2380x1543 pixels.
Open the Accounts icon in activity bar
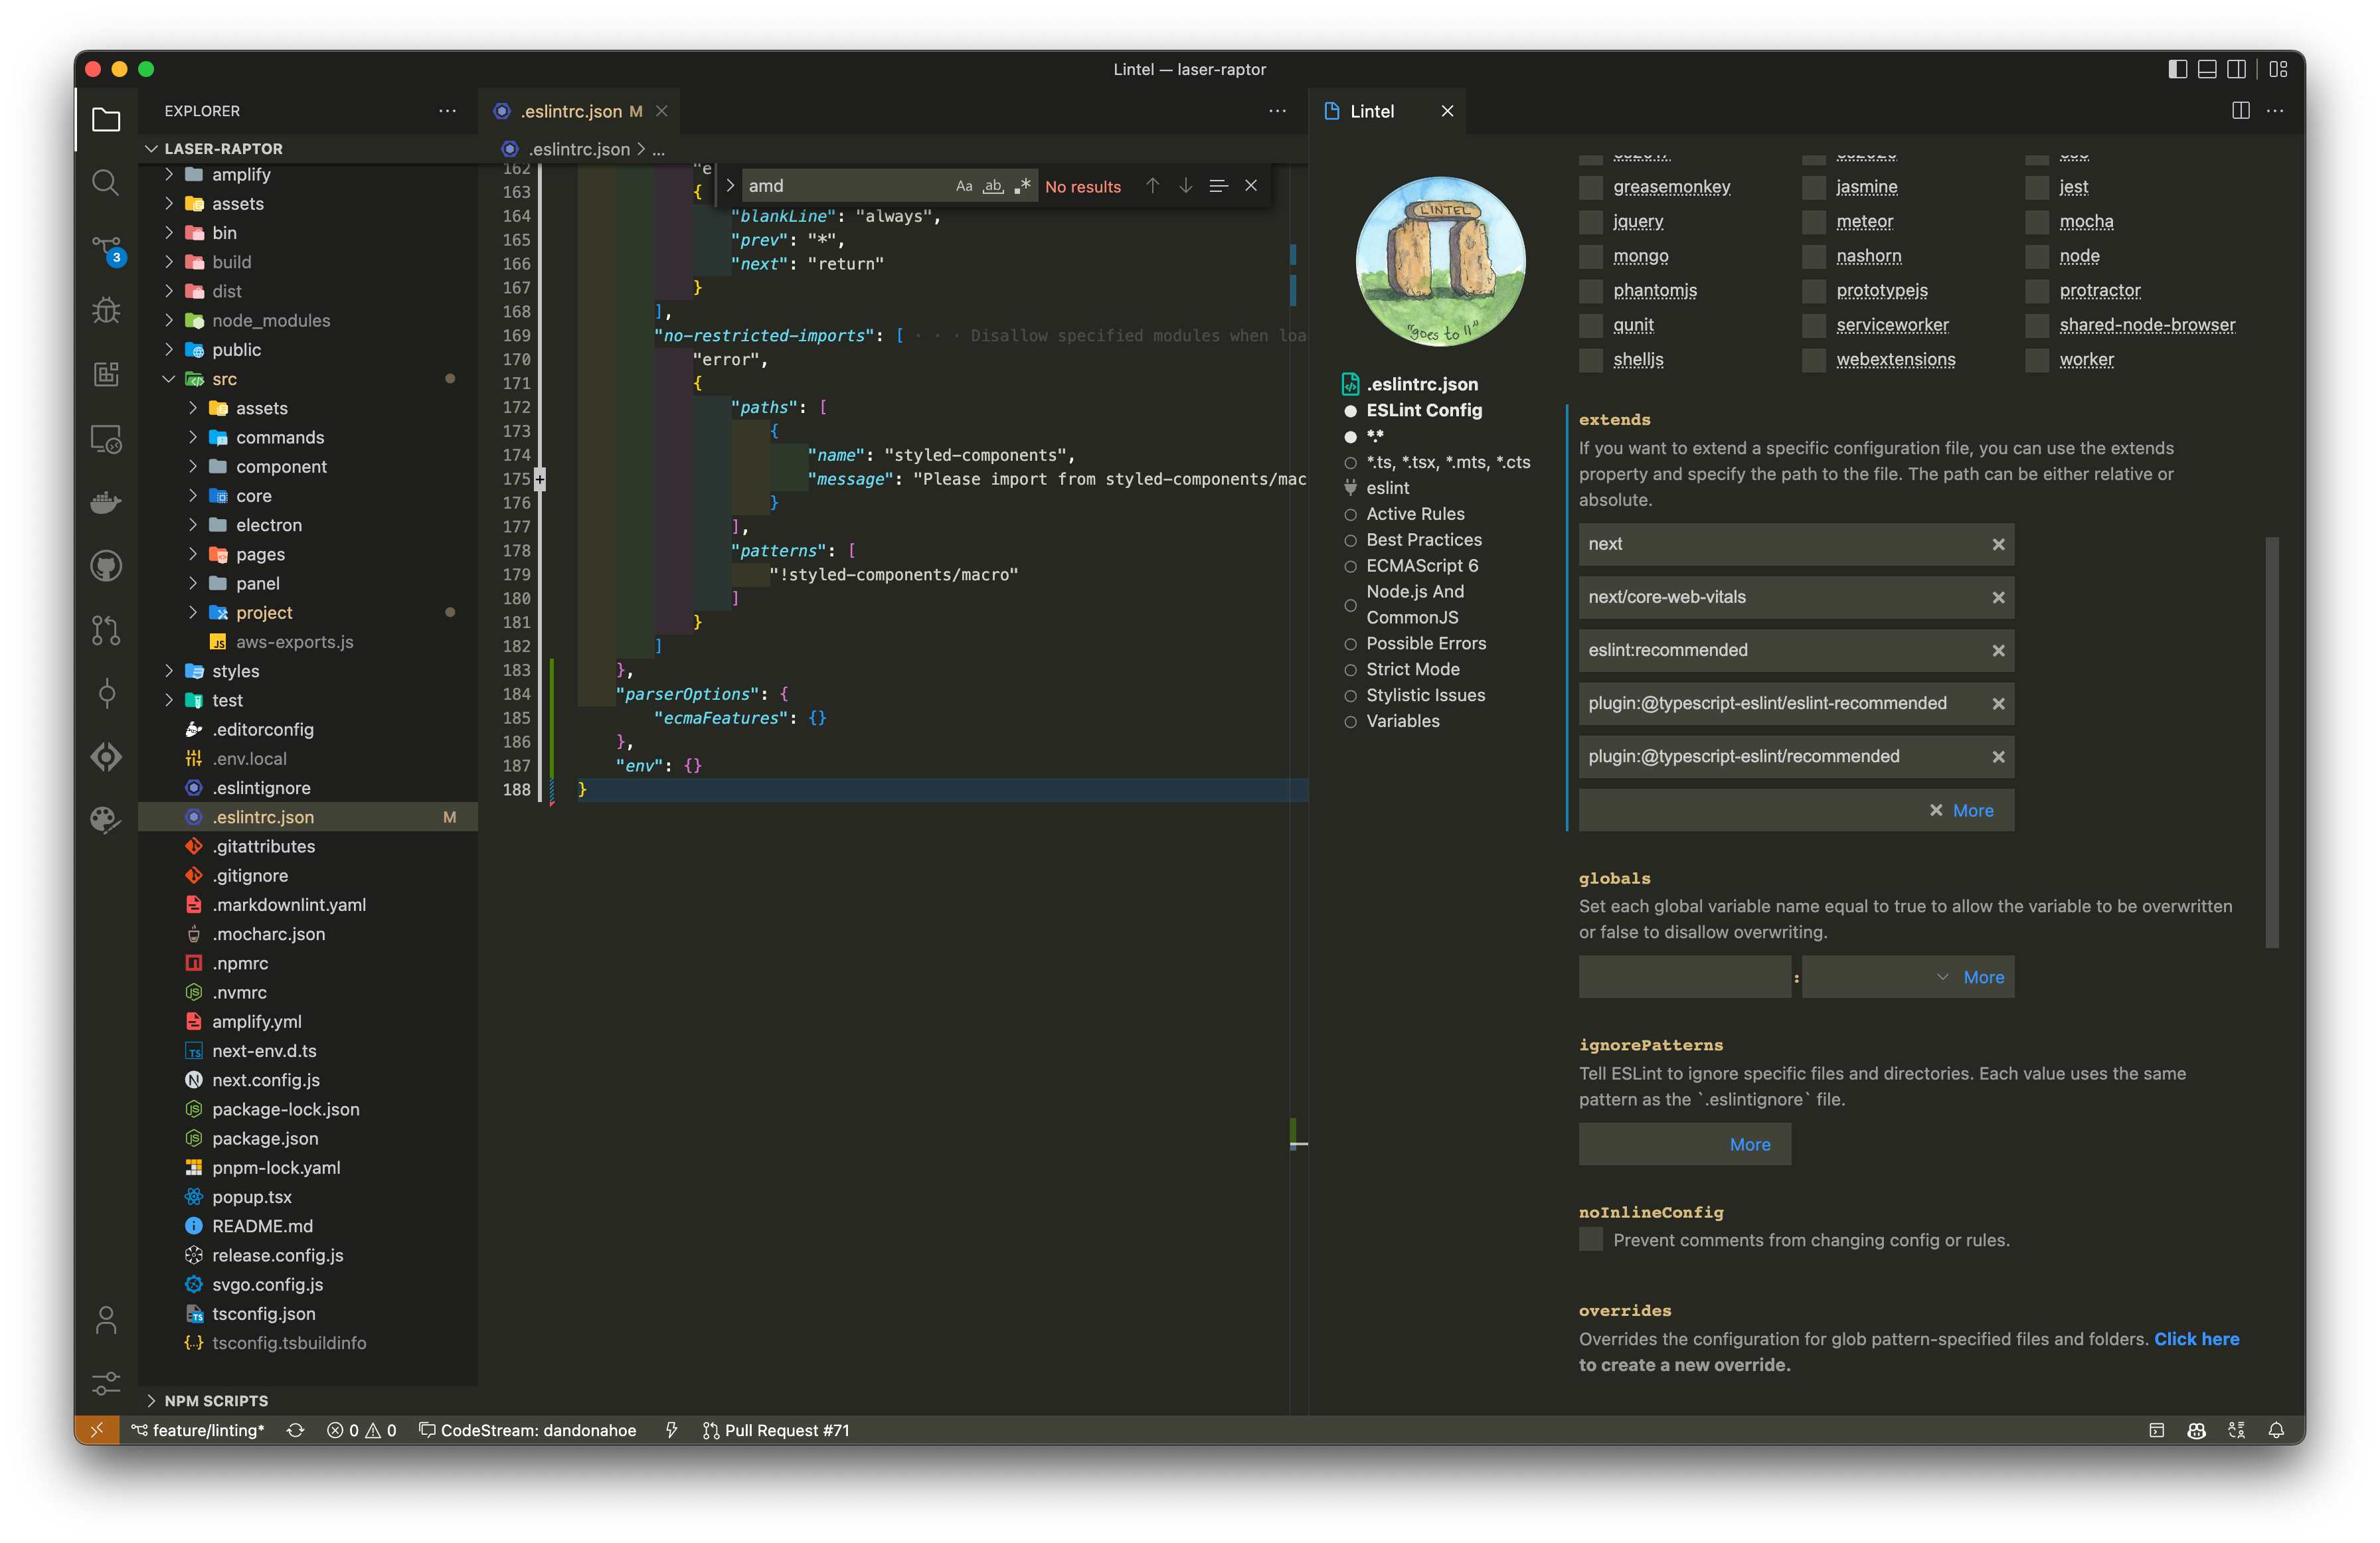(x=106, y=1320)
